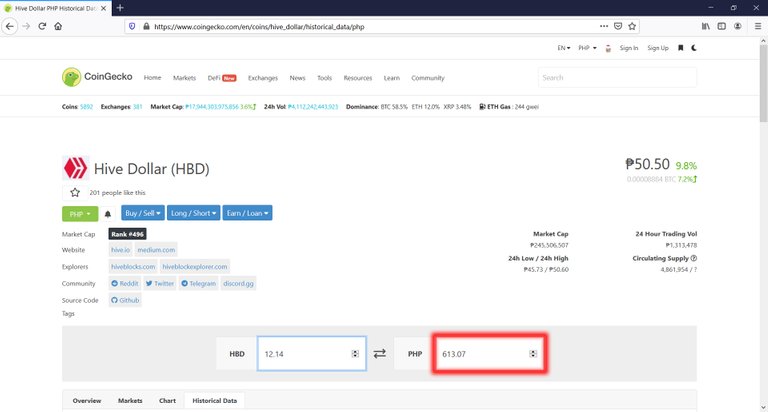Bookmark this page with Firefox star icon
The height and width of the screenshot is (412, 768).
pos(632,26)
